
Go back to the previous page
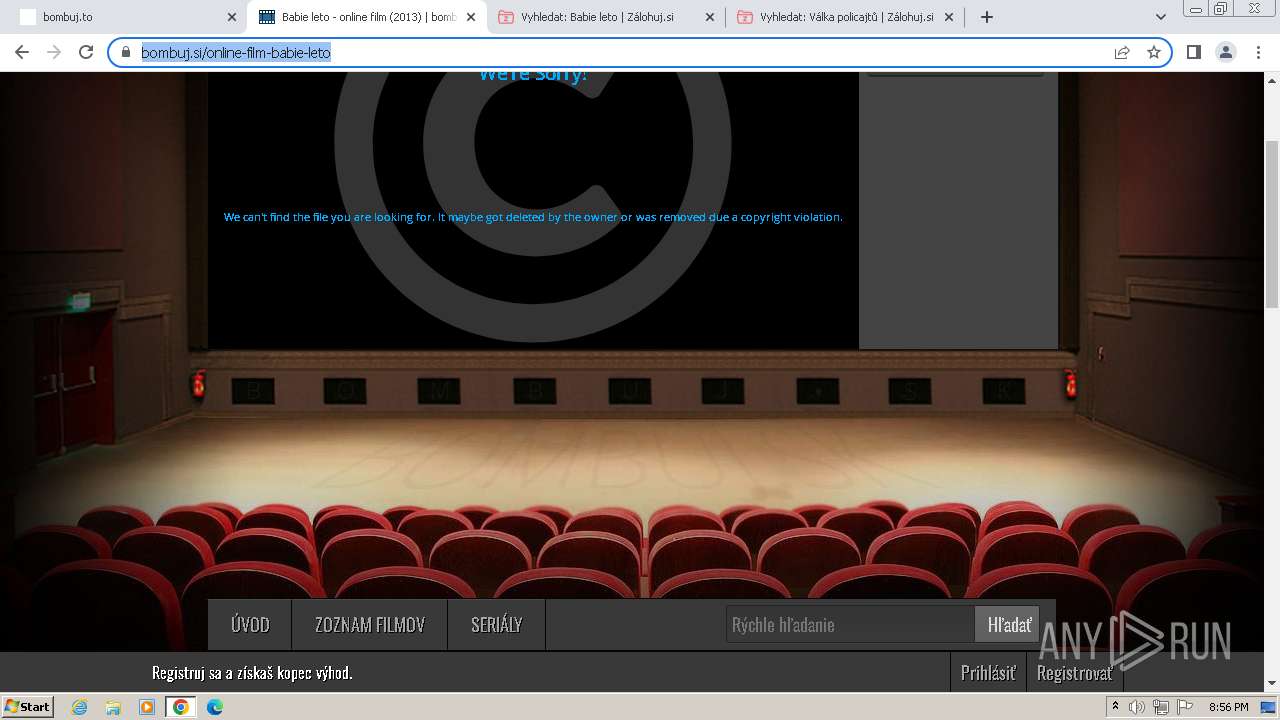22,52
